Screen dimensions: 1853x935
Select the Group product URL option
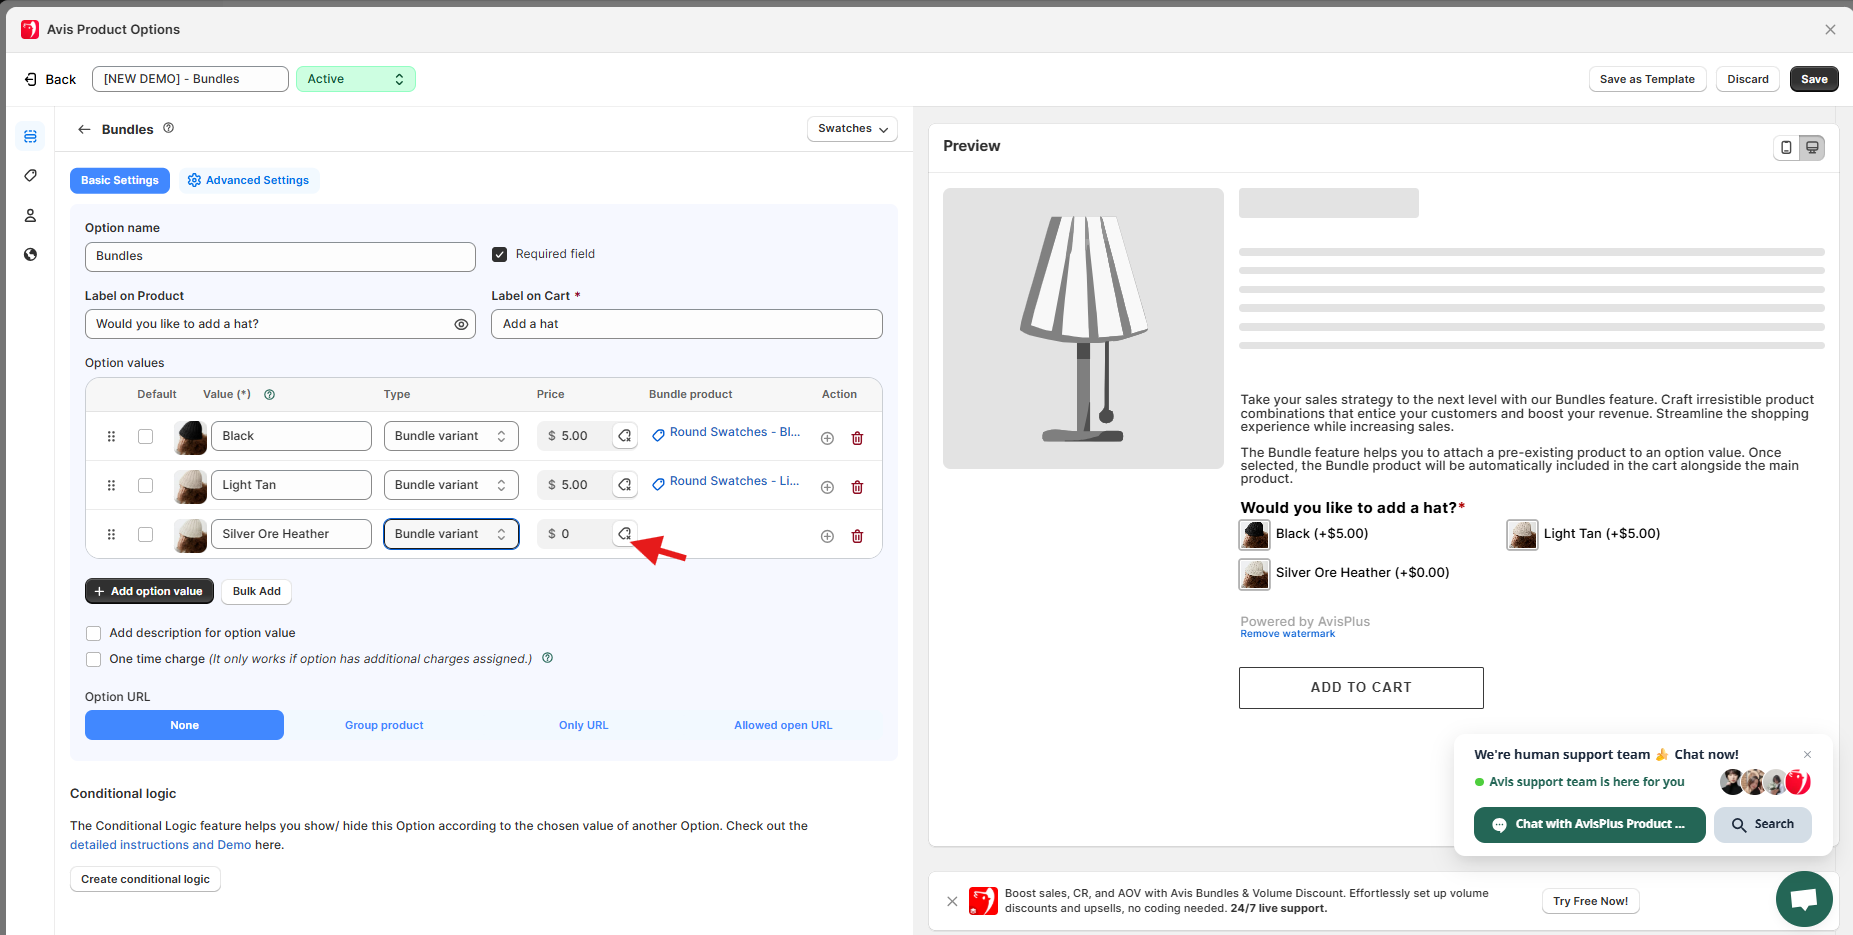tap(384, 725)
